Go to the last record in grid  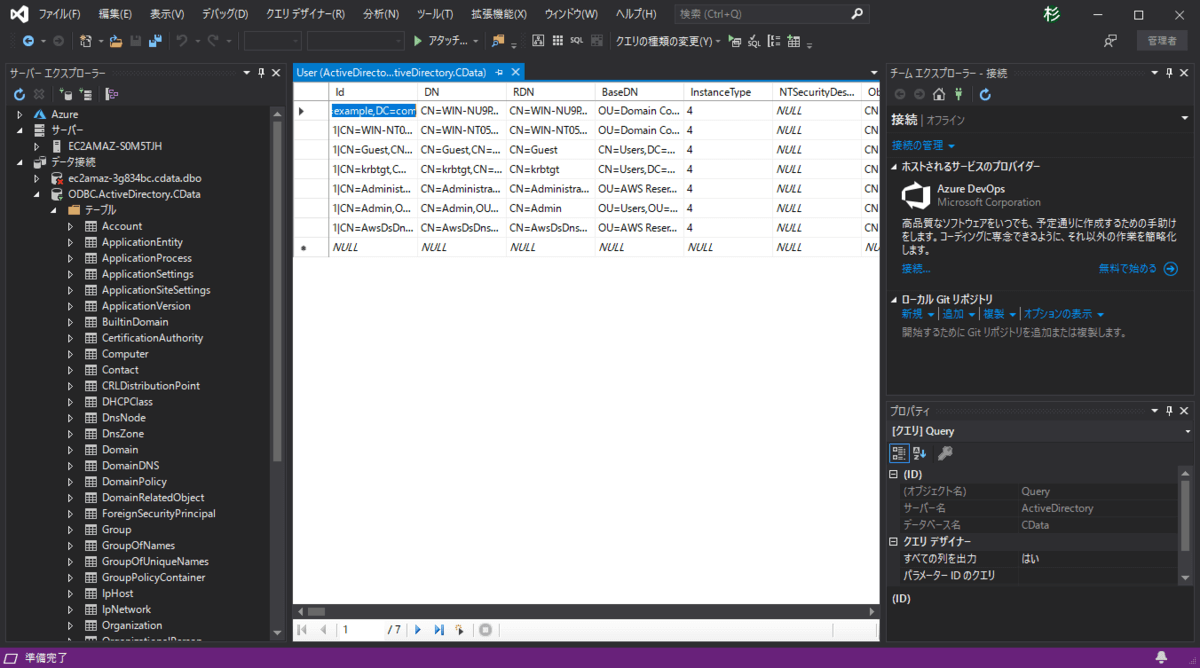click(x=439, y=630)
